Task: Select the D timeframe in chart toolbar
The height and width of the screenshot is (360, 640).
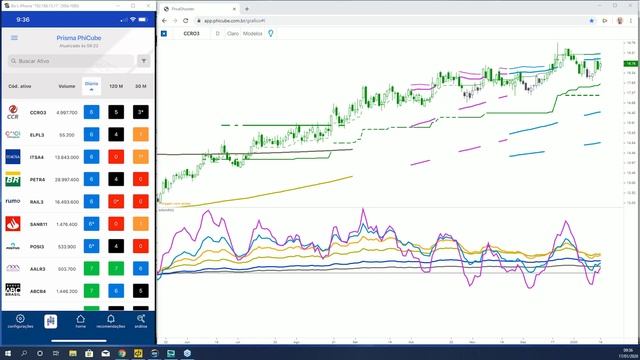Action: (218, 33)
